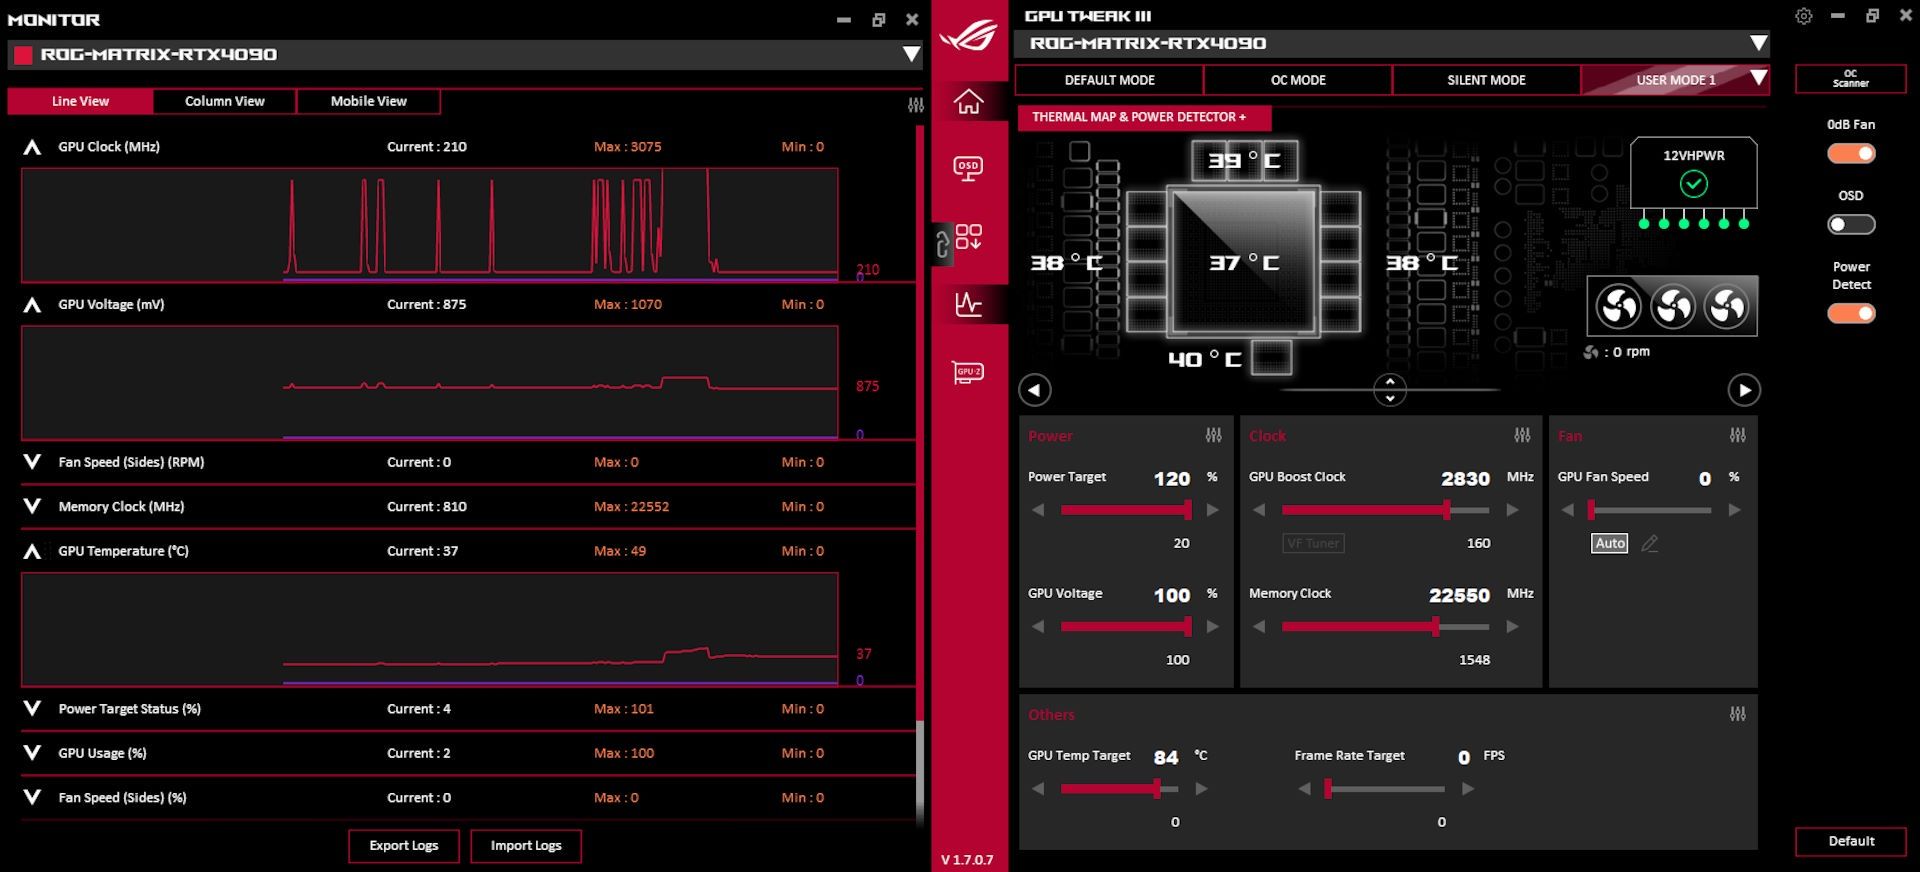
Task: Open Others panel settings sliders icon
Action: click(x=1738, y=714)
